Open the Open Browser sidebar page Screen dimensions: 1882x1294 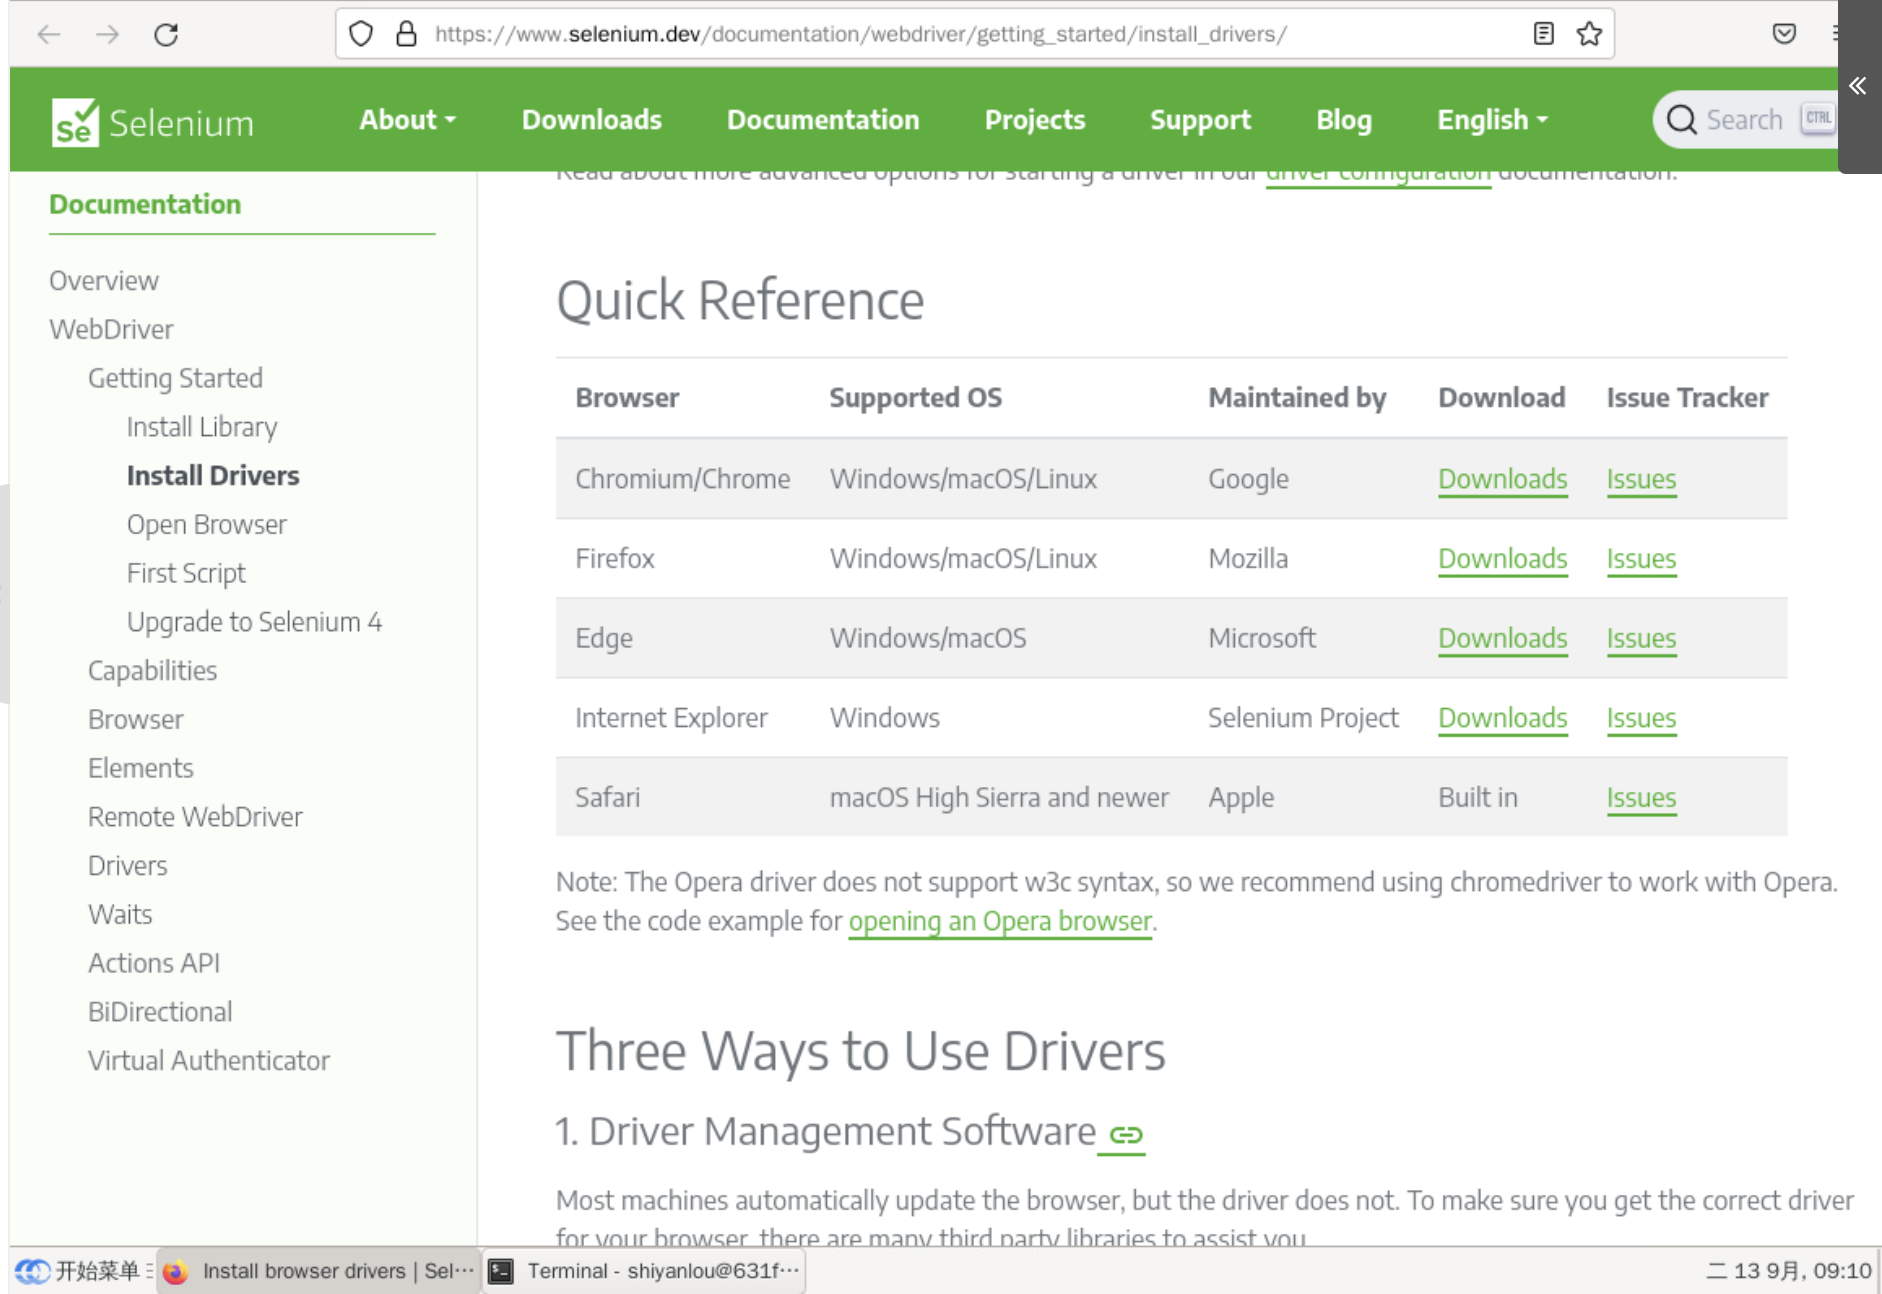(206, 525)
